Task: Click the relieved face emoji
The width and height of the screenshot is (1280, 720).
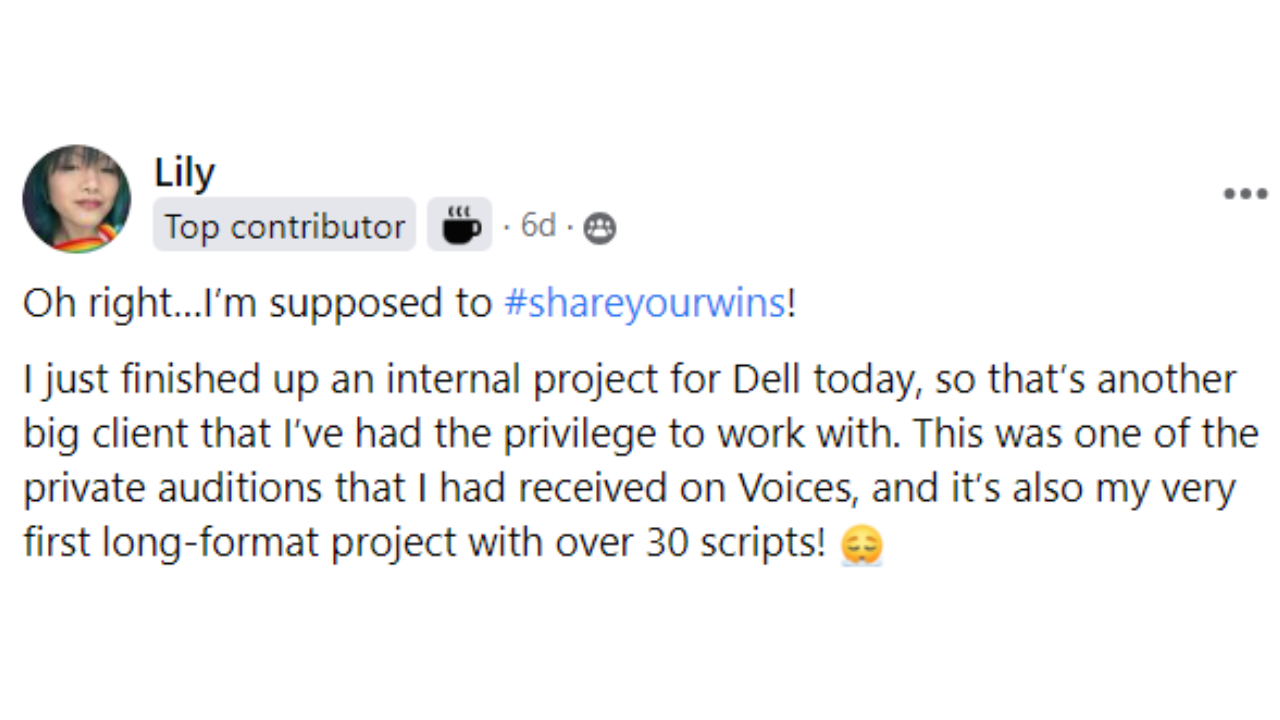Action: click(x=861, y=545)
